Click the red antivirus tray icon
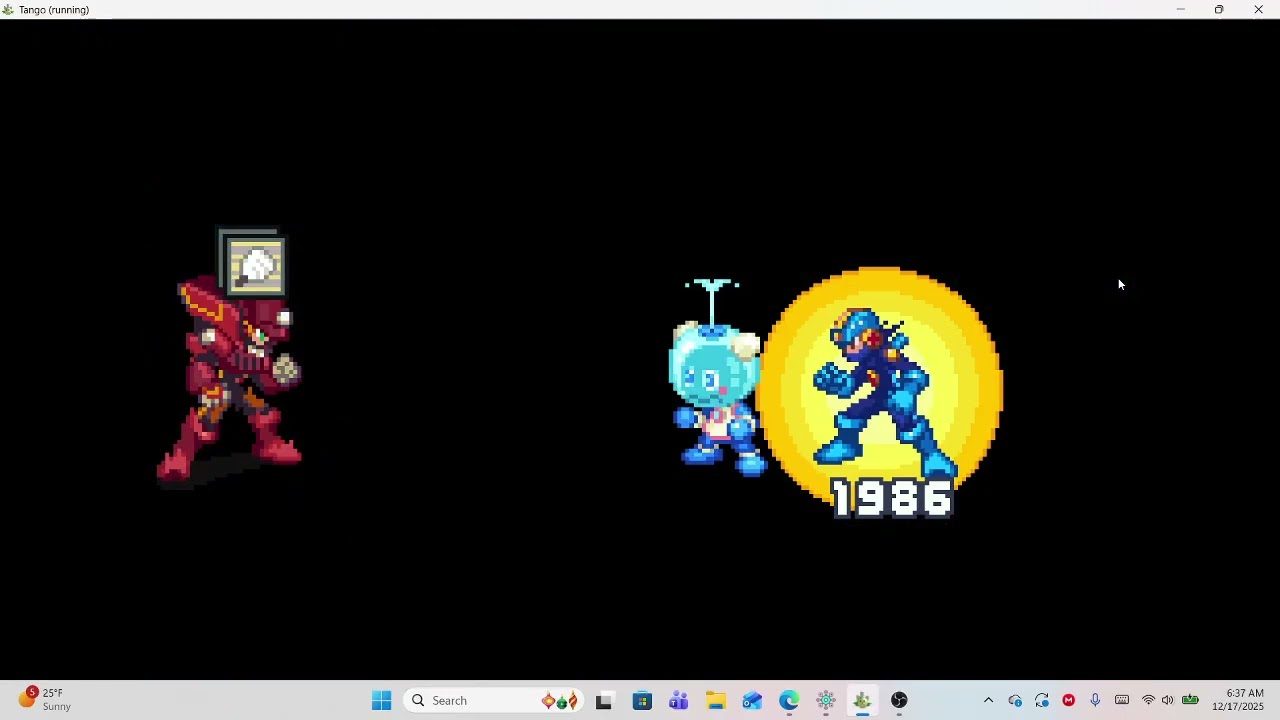Image resolution: width=1280 pixels, height=720 pixels. click(1069, 701)
